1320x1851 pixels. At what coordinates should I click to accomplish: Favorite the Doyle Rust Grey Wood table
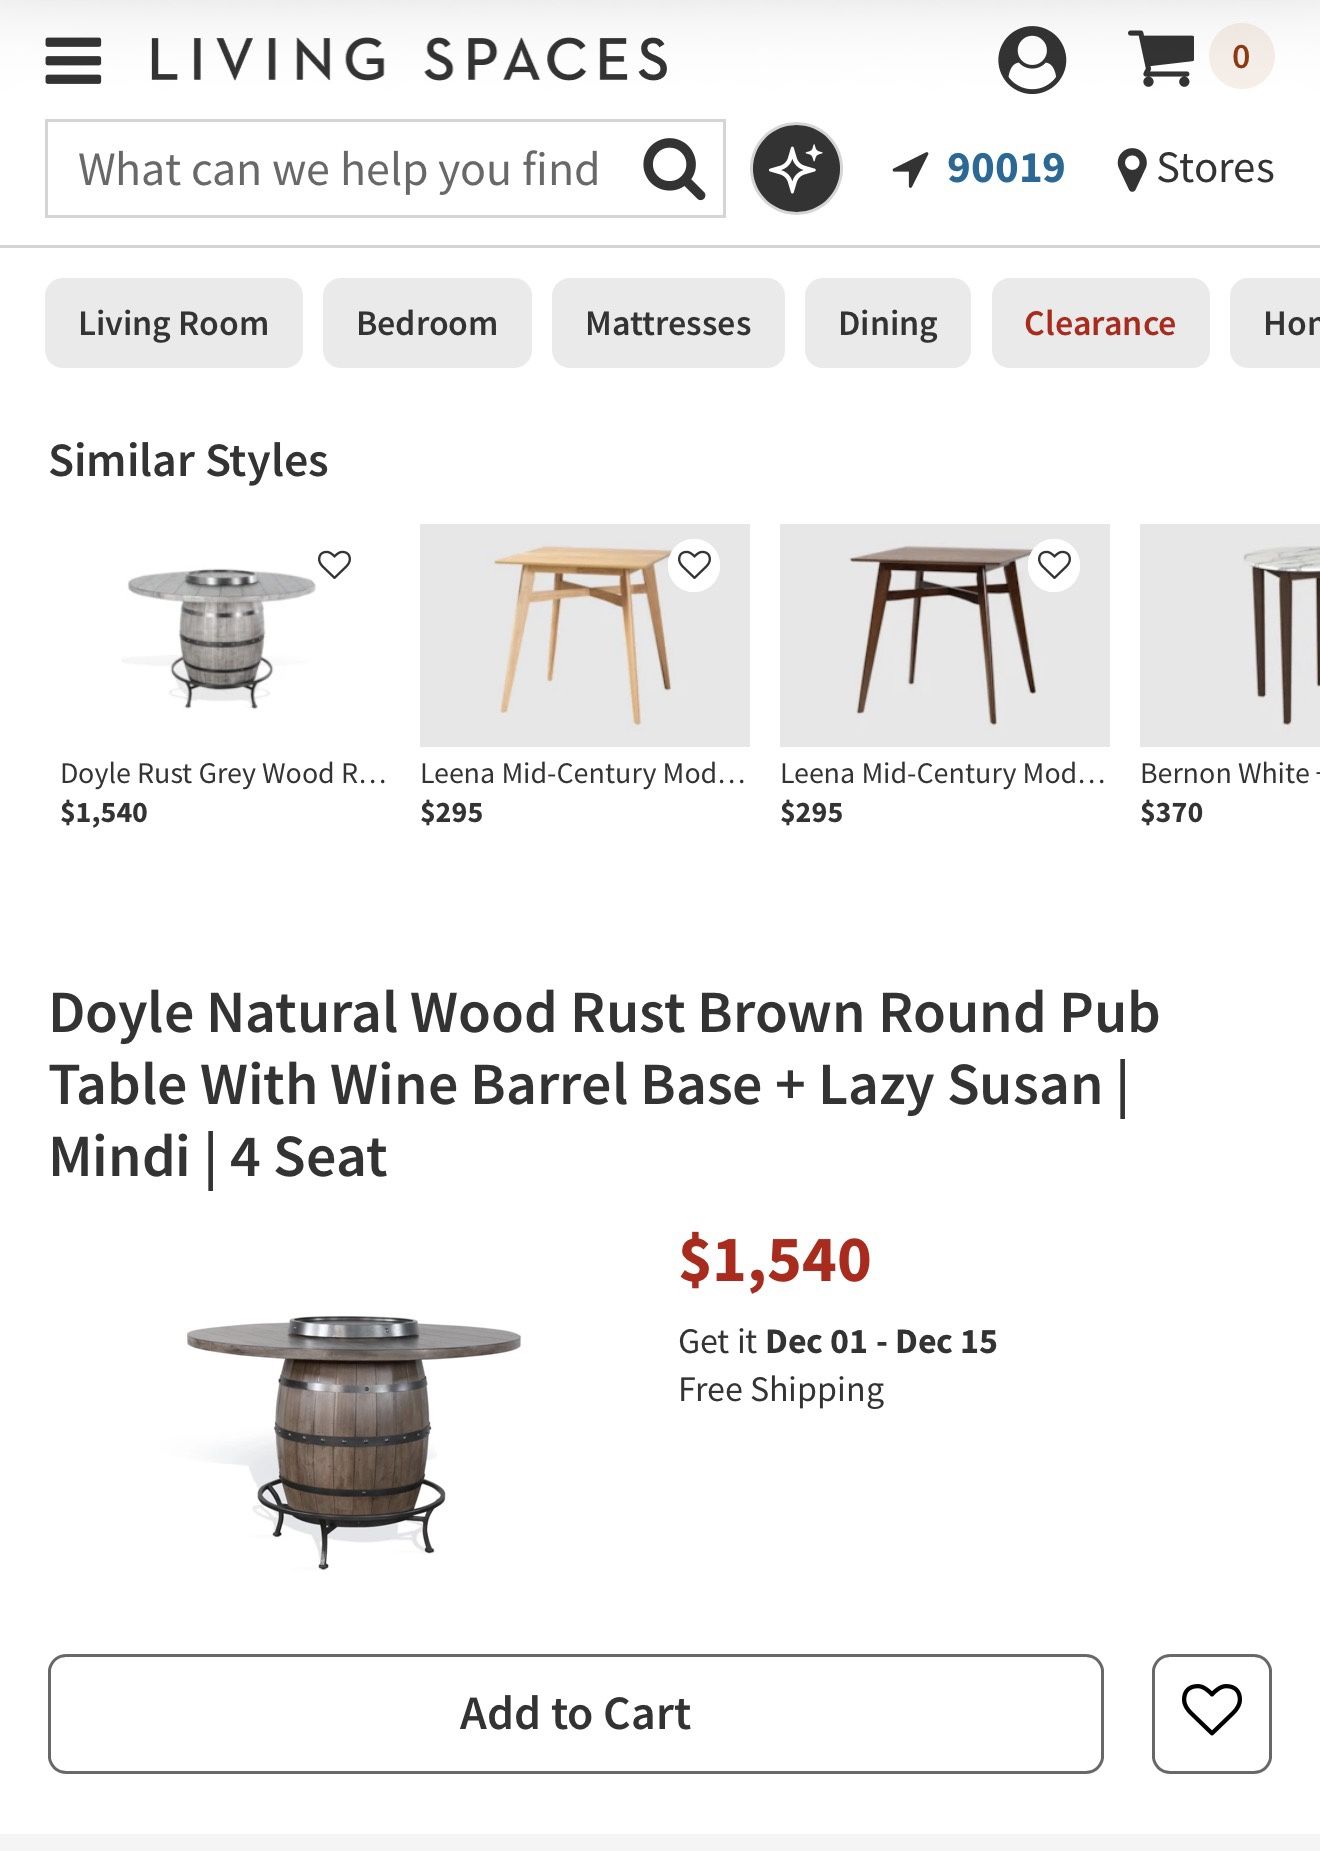click(x=334, y=565)
